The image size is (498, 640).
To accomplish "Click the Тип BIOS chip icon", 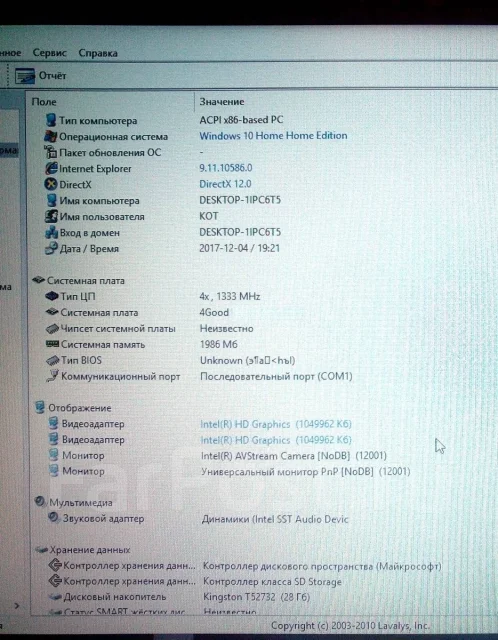I will 53,360.
